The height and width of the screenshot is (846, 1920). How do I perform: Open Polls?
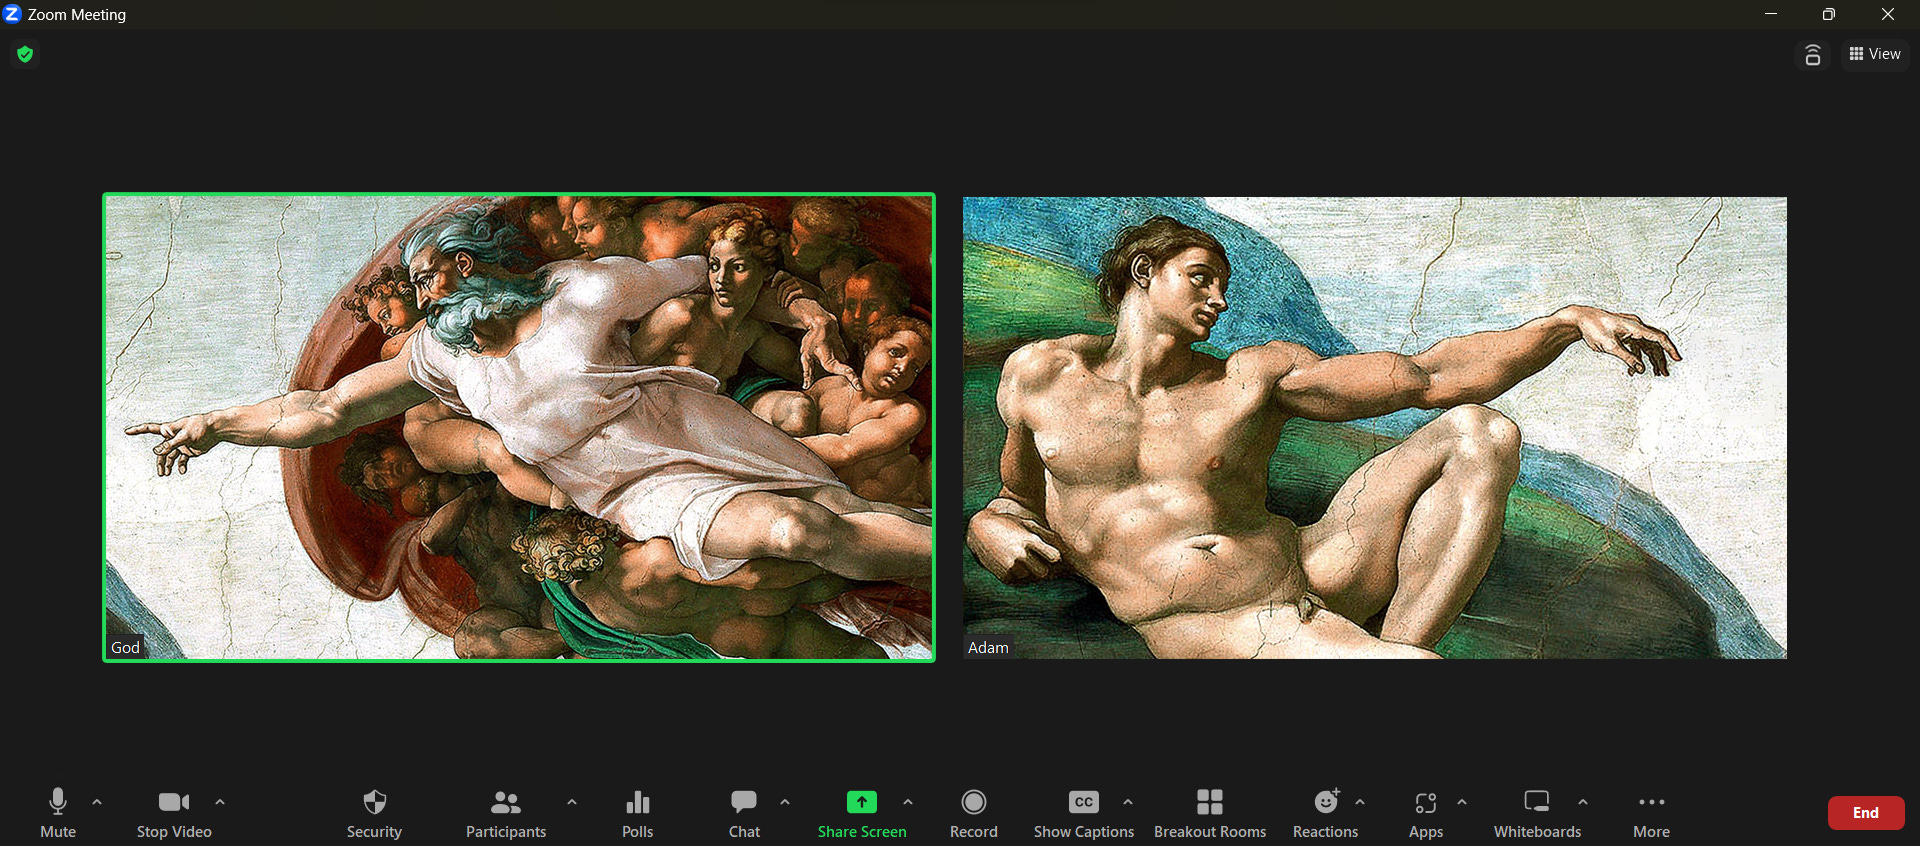coord(638,813)
